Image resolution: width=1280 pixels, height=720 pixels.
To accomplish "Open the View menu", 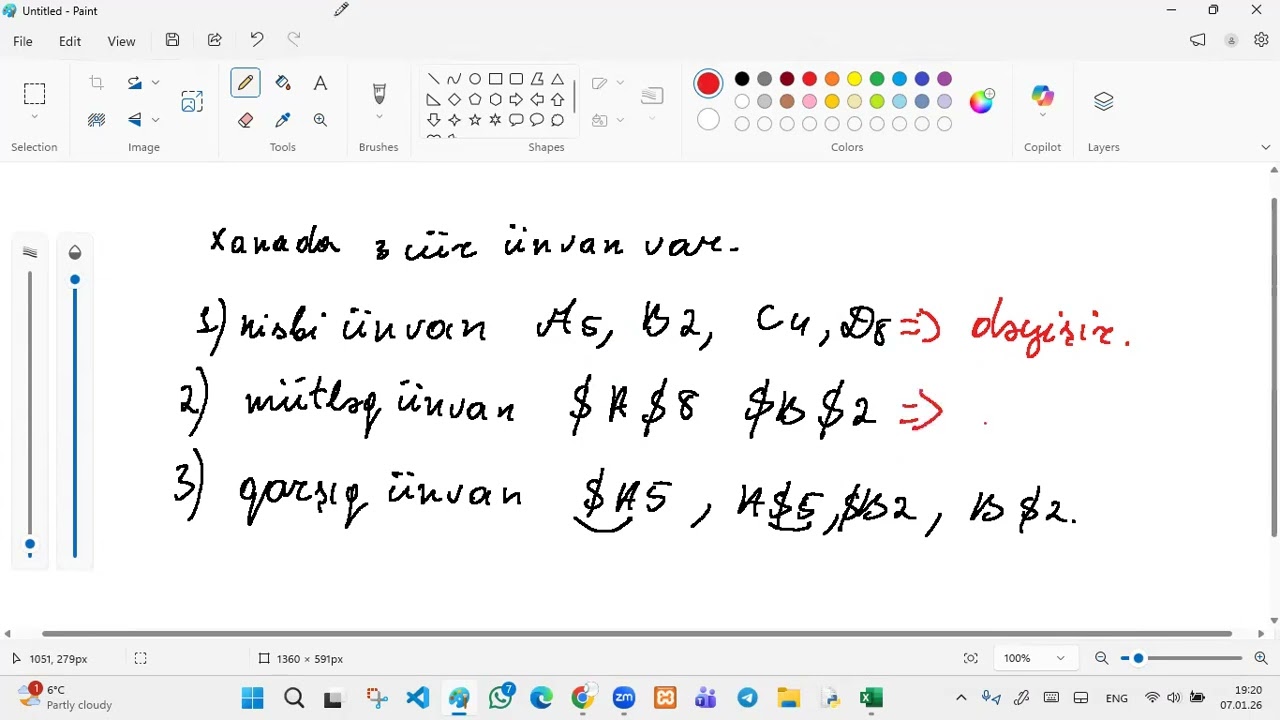I will [121, 41].
